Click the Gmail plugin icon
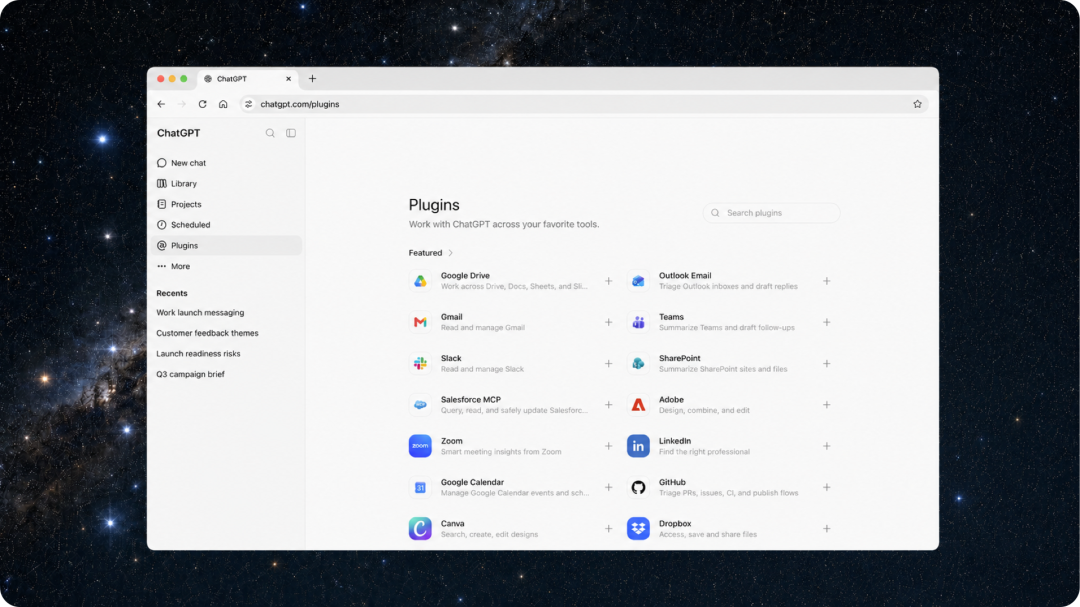 click(420, 322)
